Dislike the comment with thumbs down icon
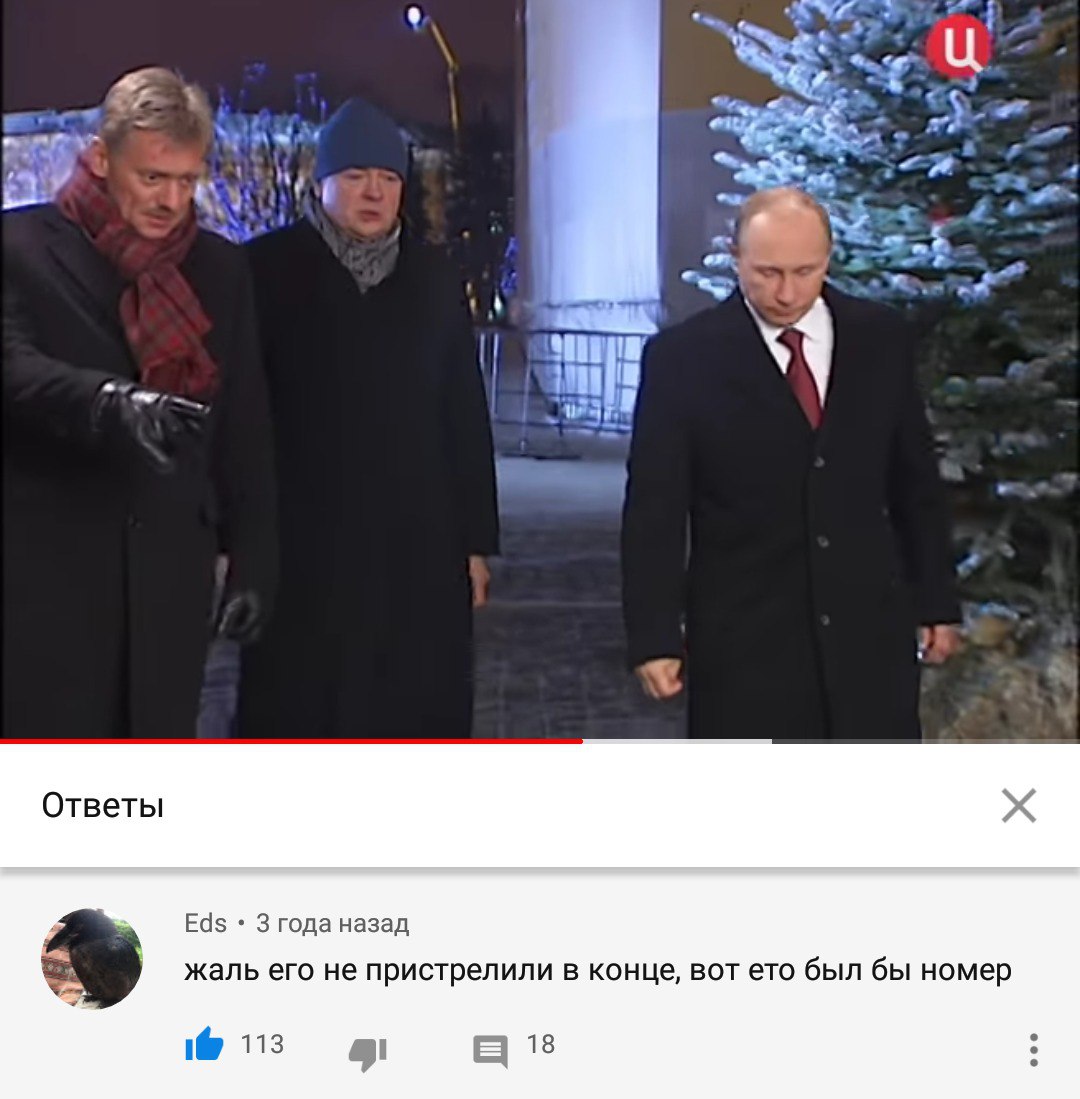The height and width of the screenshot is (1099, 1080). coord(368,1053)
